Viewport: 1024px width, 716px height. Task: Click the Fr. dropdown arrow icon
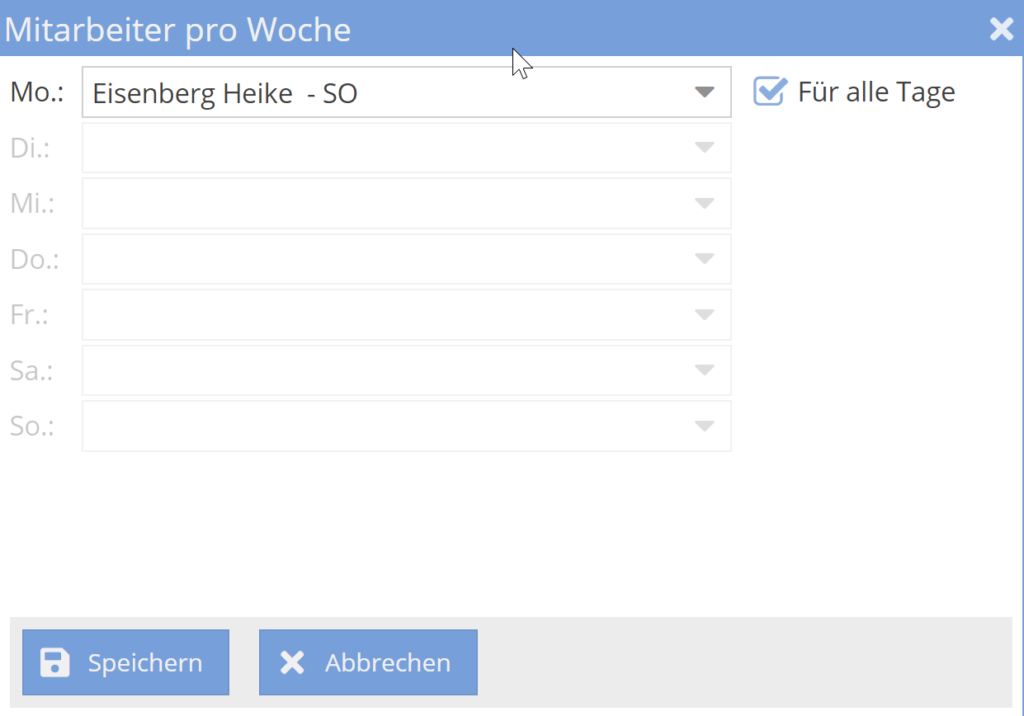pos(707,314)
